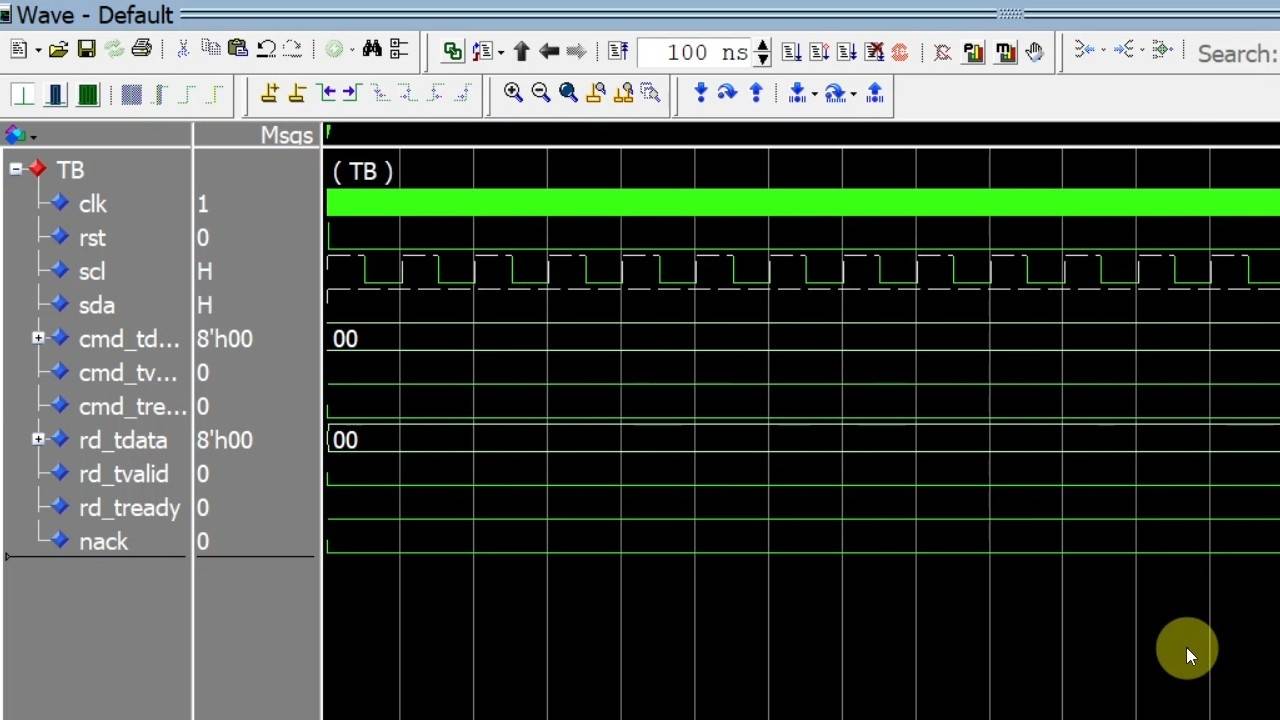Click the Zoom in on Active Cursor icon

click(x=596, y=93)
